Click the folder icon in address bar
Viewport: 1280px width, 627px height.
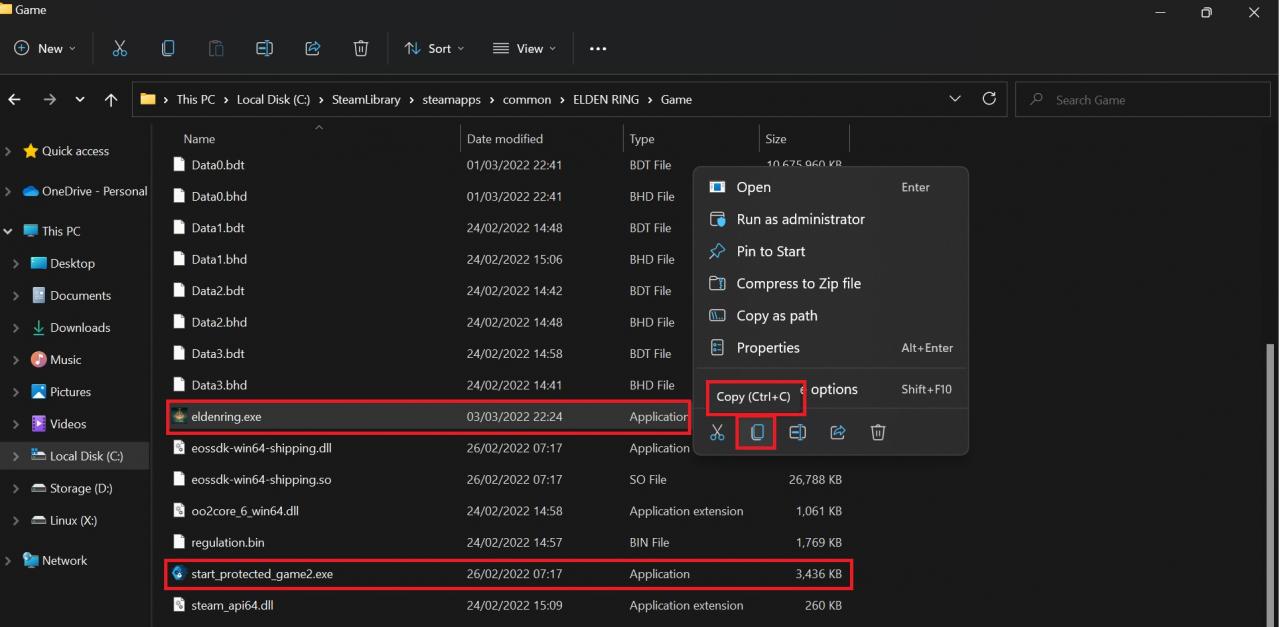point(148,99)
